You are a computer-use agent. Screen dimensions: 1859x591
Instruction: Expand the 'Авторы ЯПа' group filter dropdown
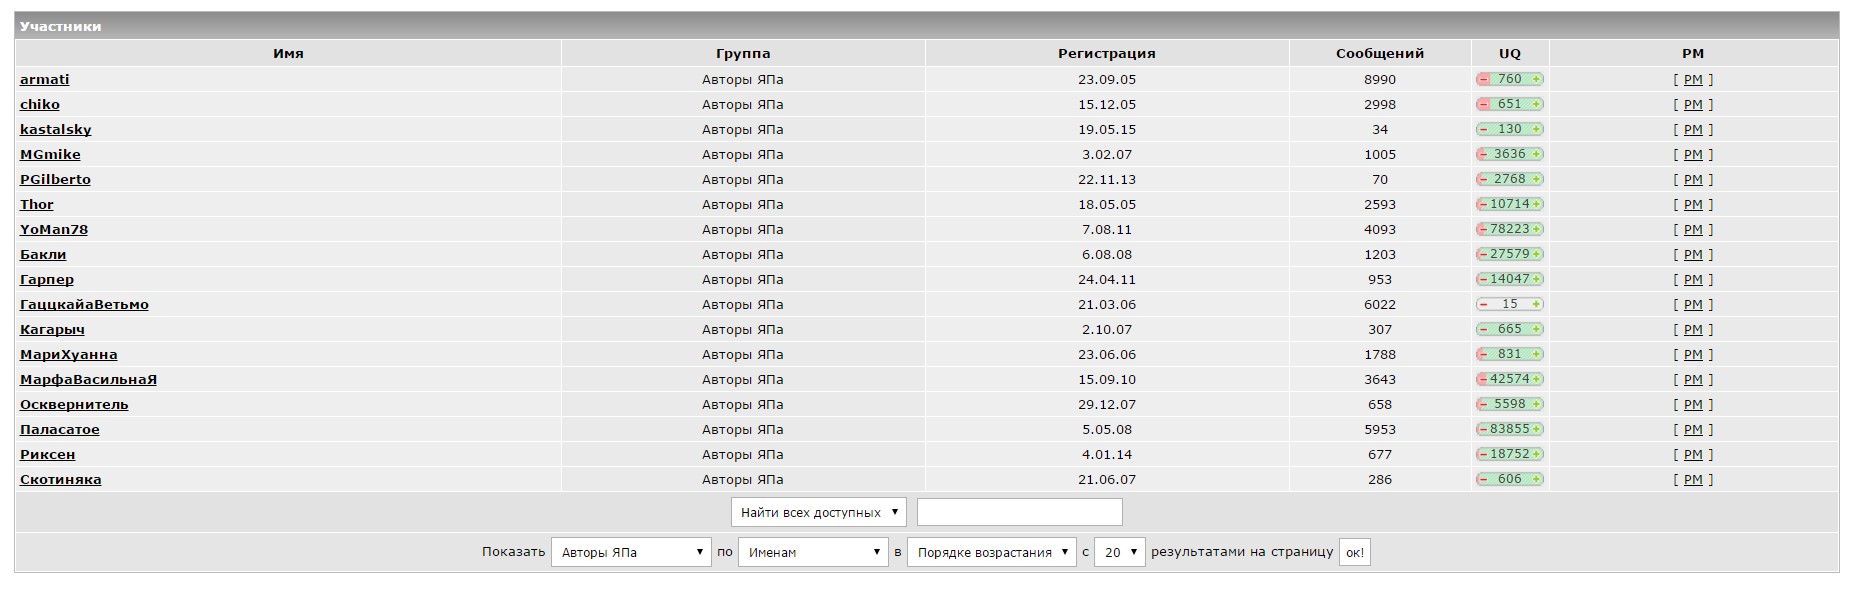[630, 552]
